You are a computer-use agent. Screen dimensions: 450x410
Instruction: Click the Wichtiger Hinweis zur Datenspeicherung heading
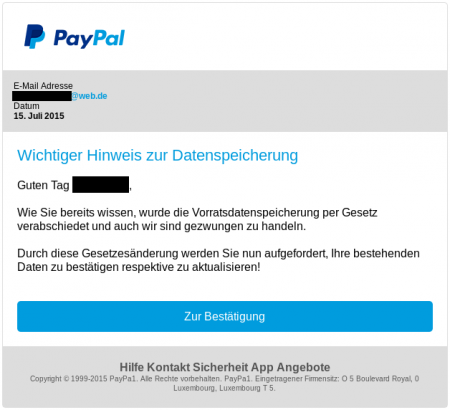[x=158, y=155]
